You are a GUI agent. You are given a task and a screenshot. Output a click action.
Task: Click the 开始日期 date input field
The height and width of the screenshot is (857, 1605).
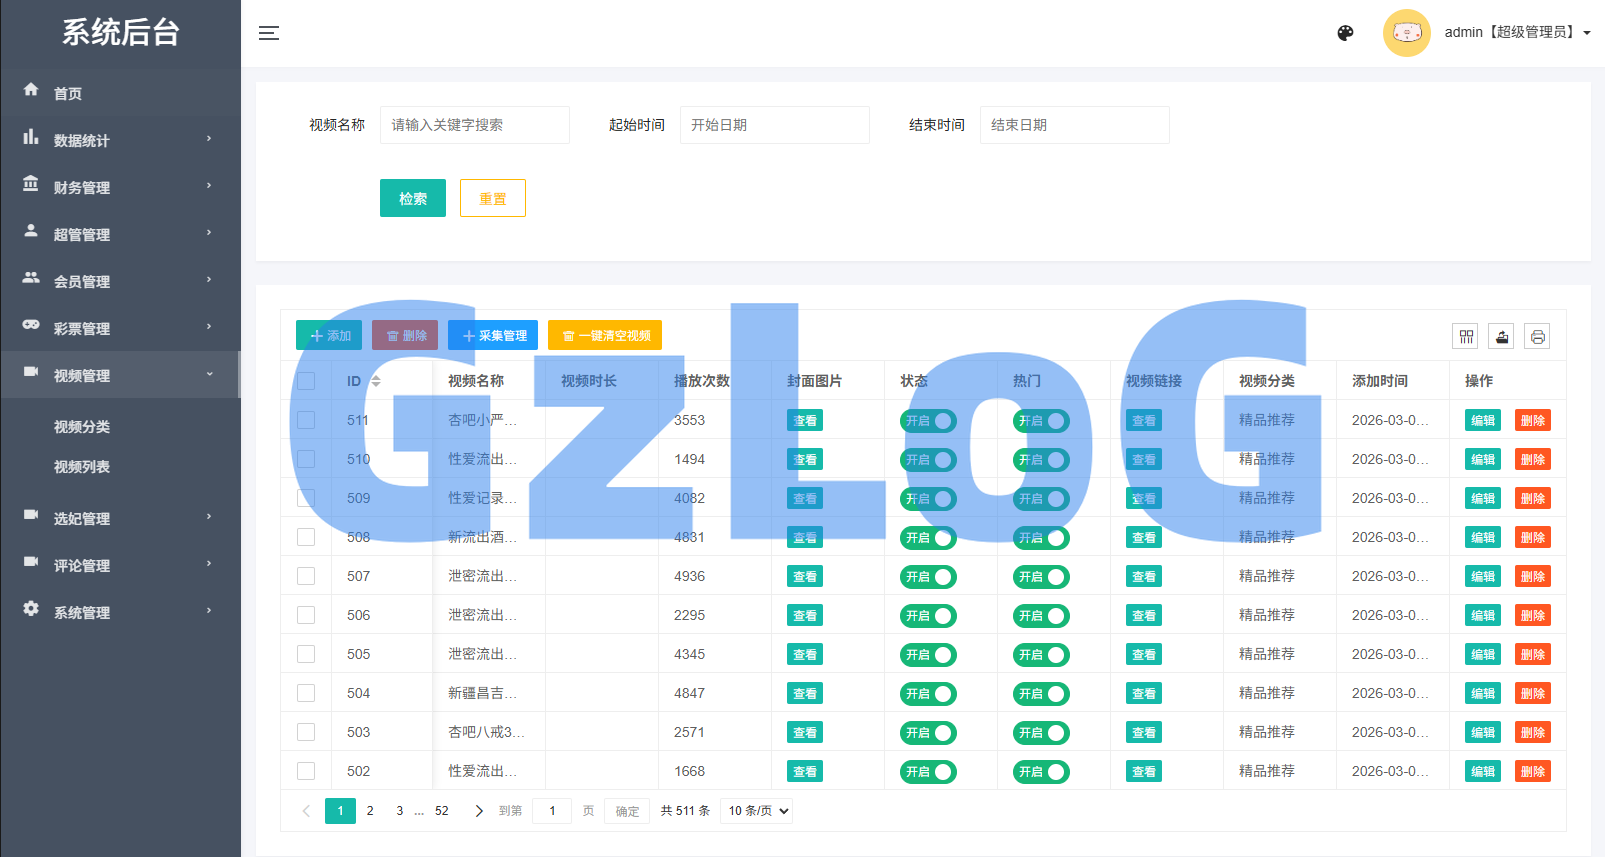click(x=774, y=125)
